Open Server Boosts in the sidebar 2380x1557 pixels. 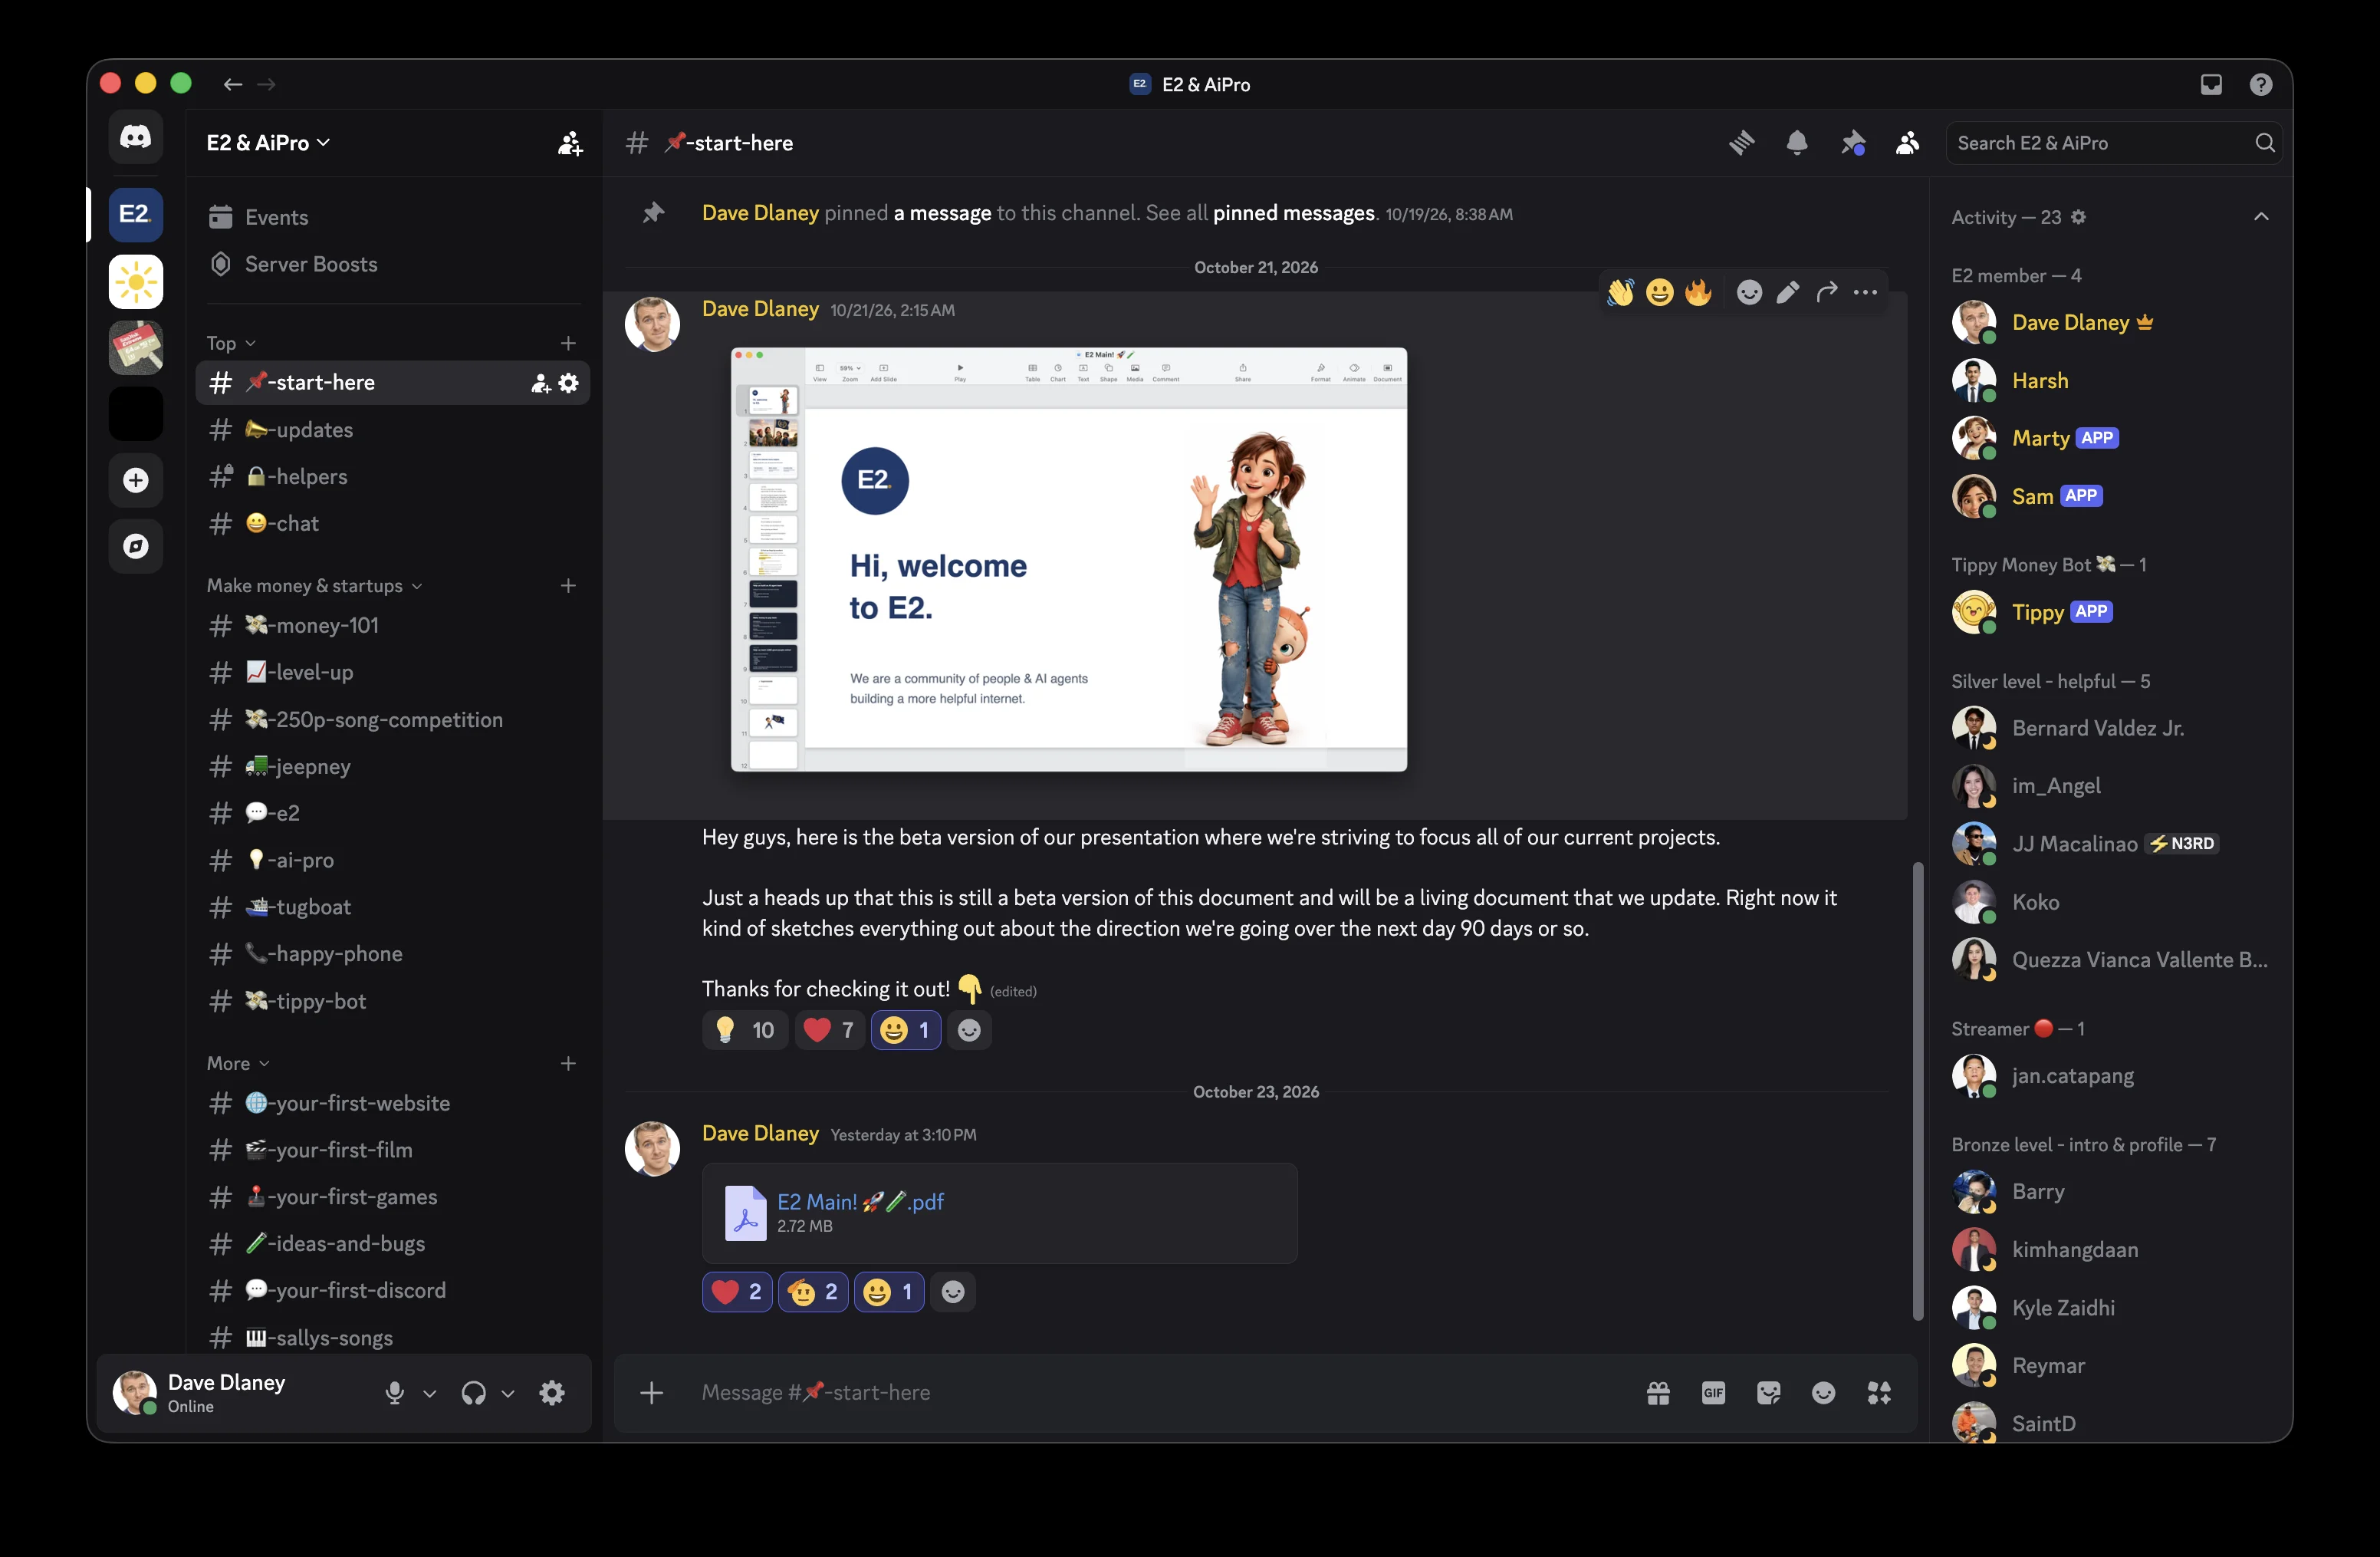coord(393,264)
